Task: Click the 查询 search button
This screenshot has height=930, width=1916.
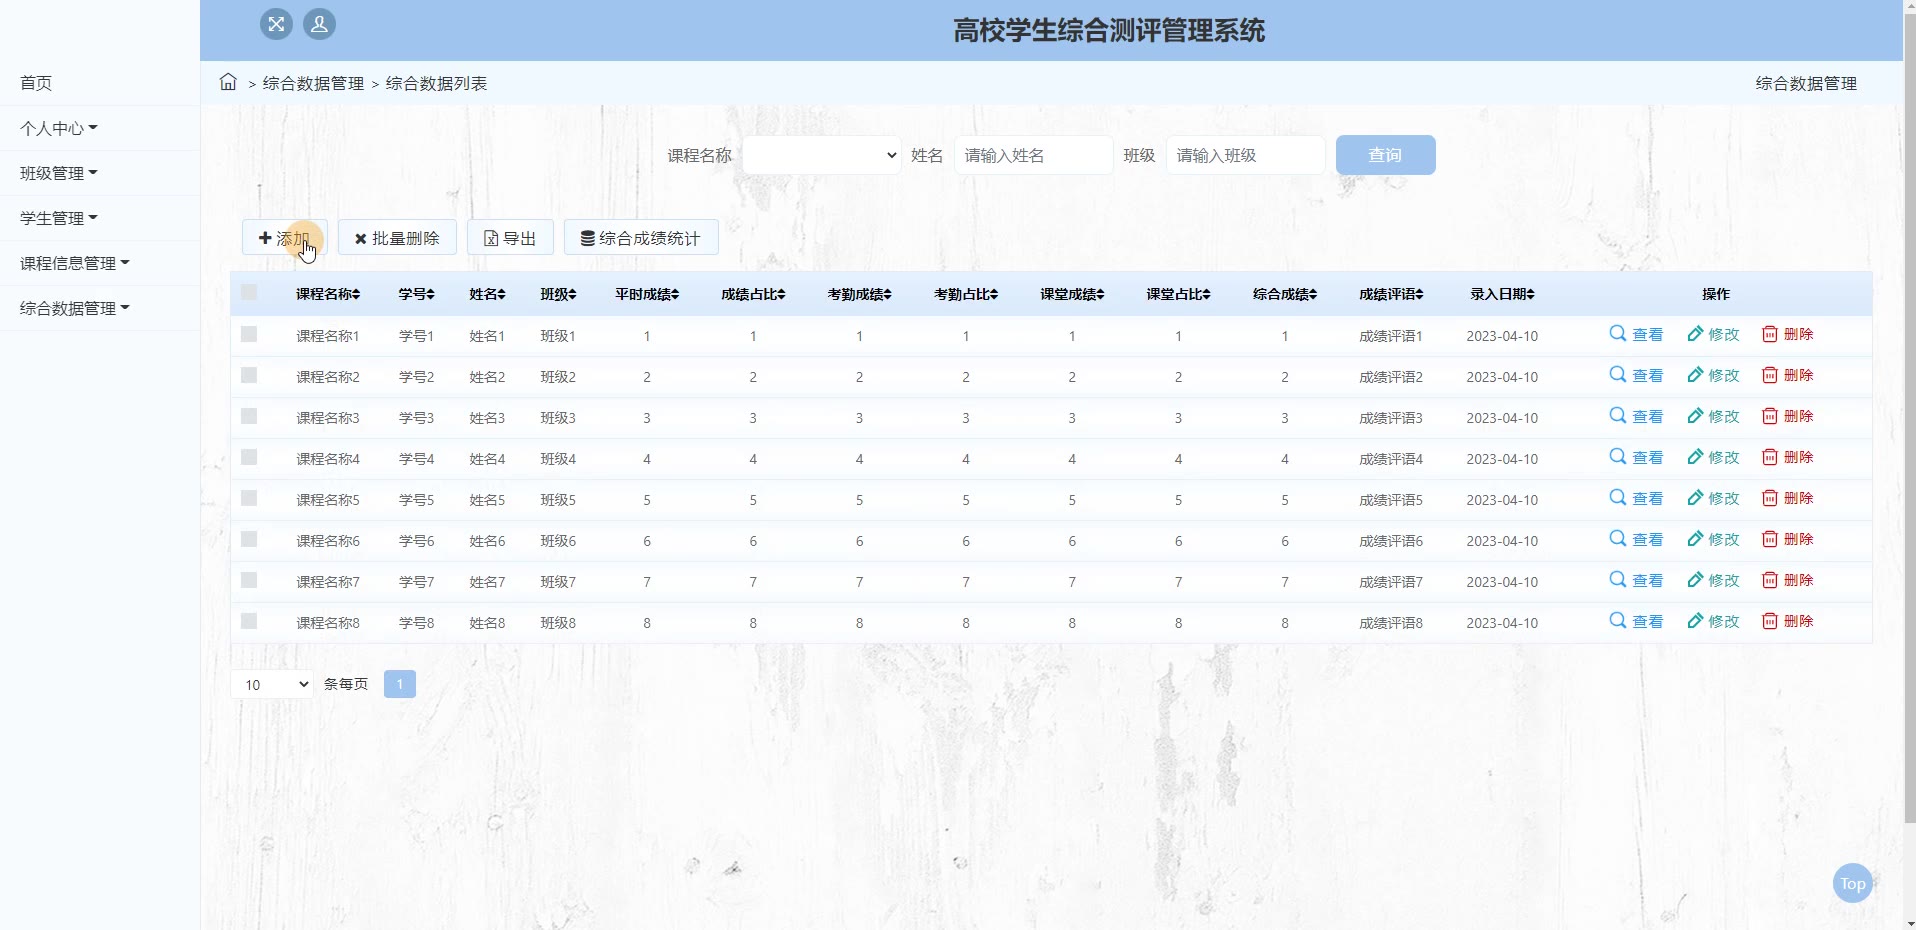Action: coord(1385,155)
